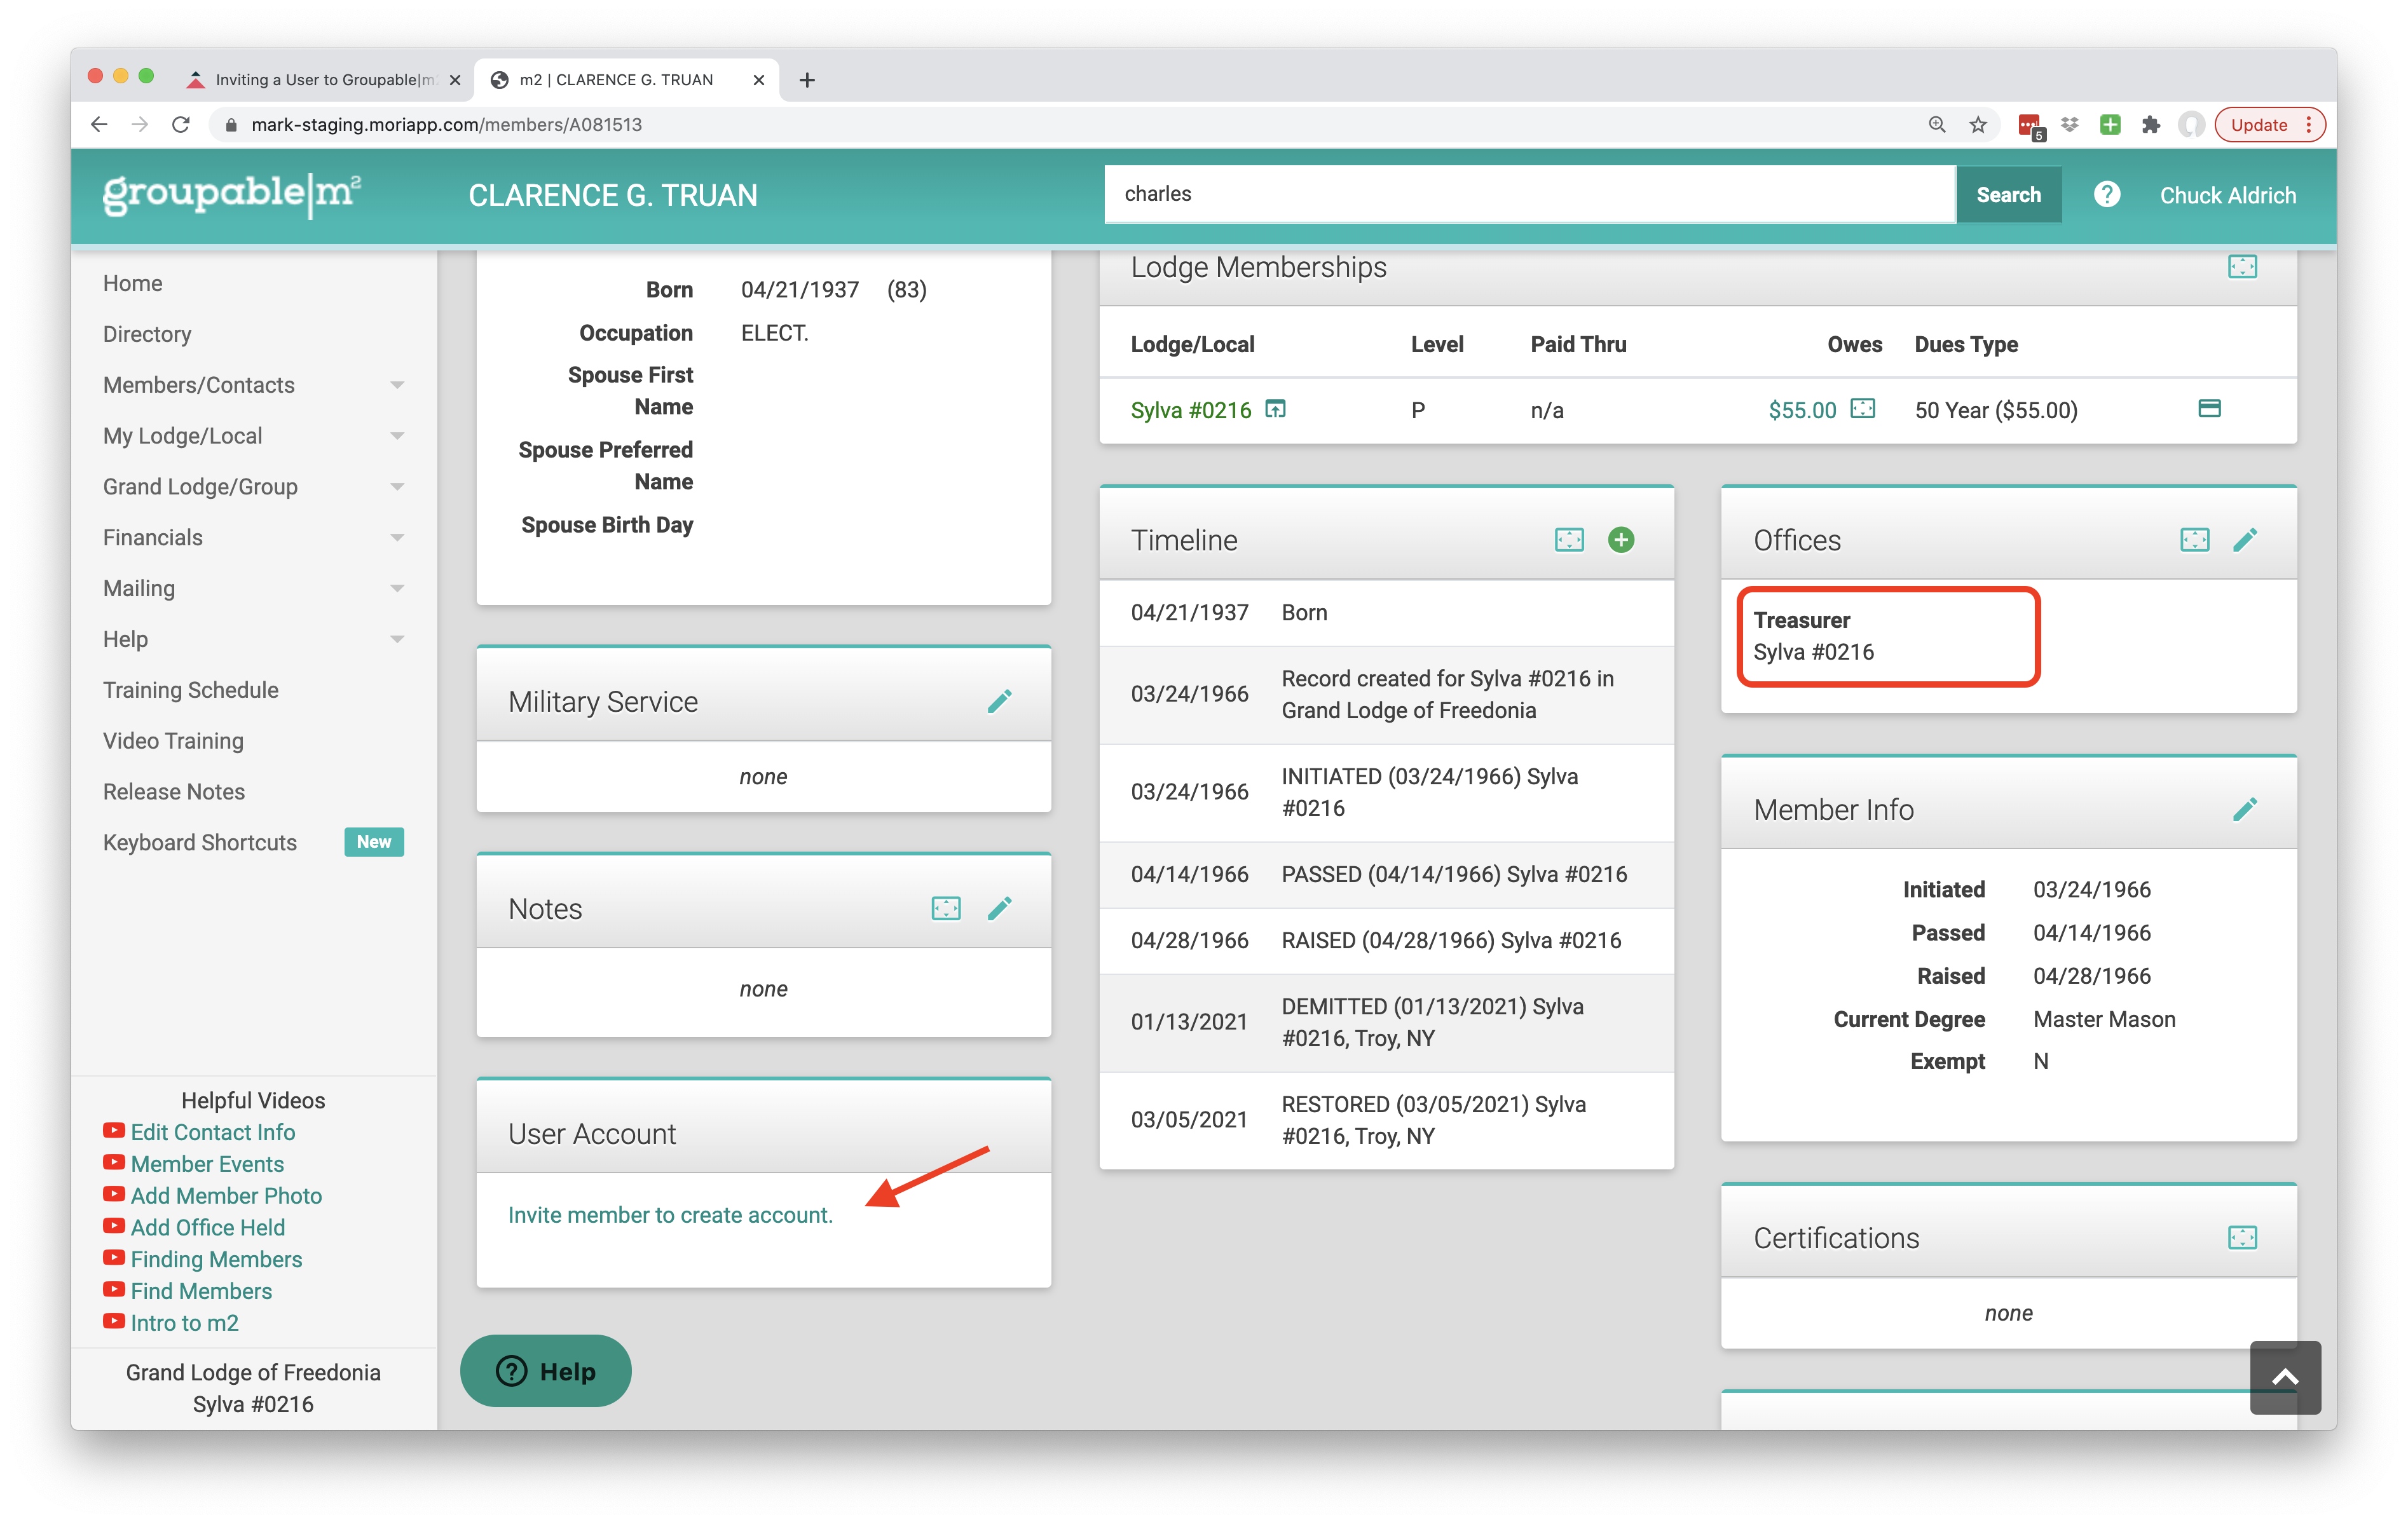The width and height of the screenshot is (2408, 1524).
Task: Expand the My Lodge/Local sidebar menu
Action: [253, 436]
